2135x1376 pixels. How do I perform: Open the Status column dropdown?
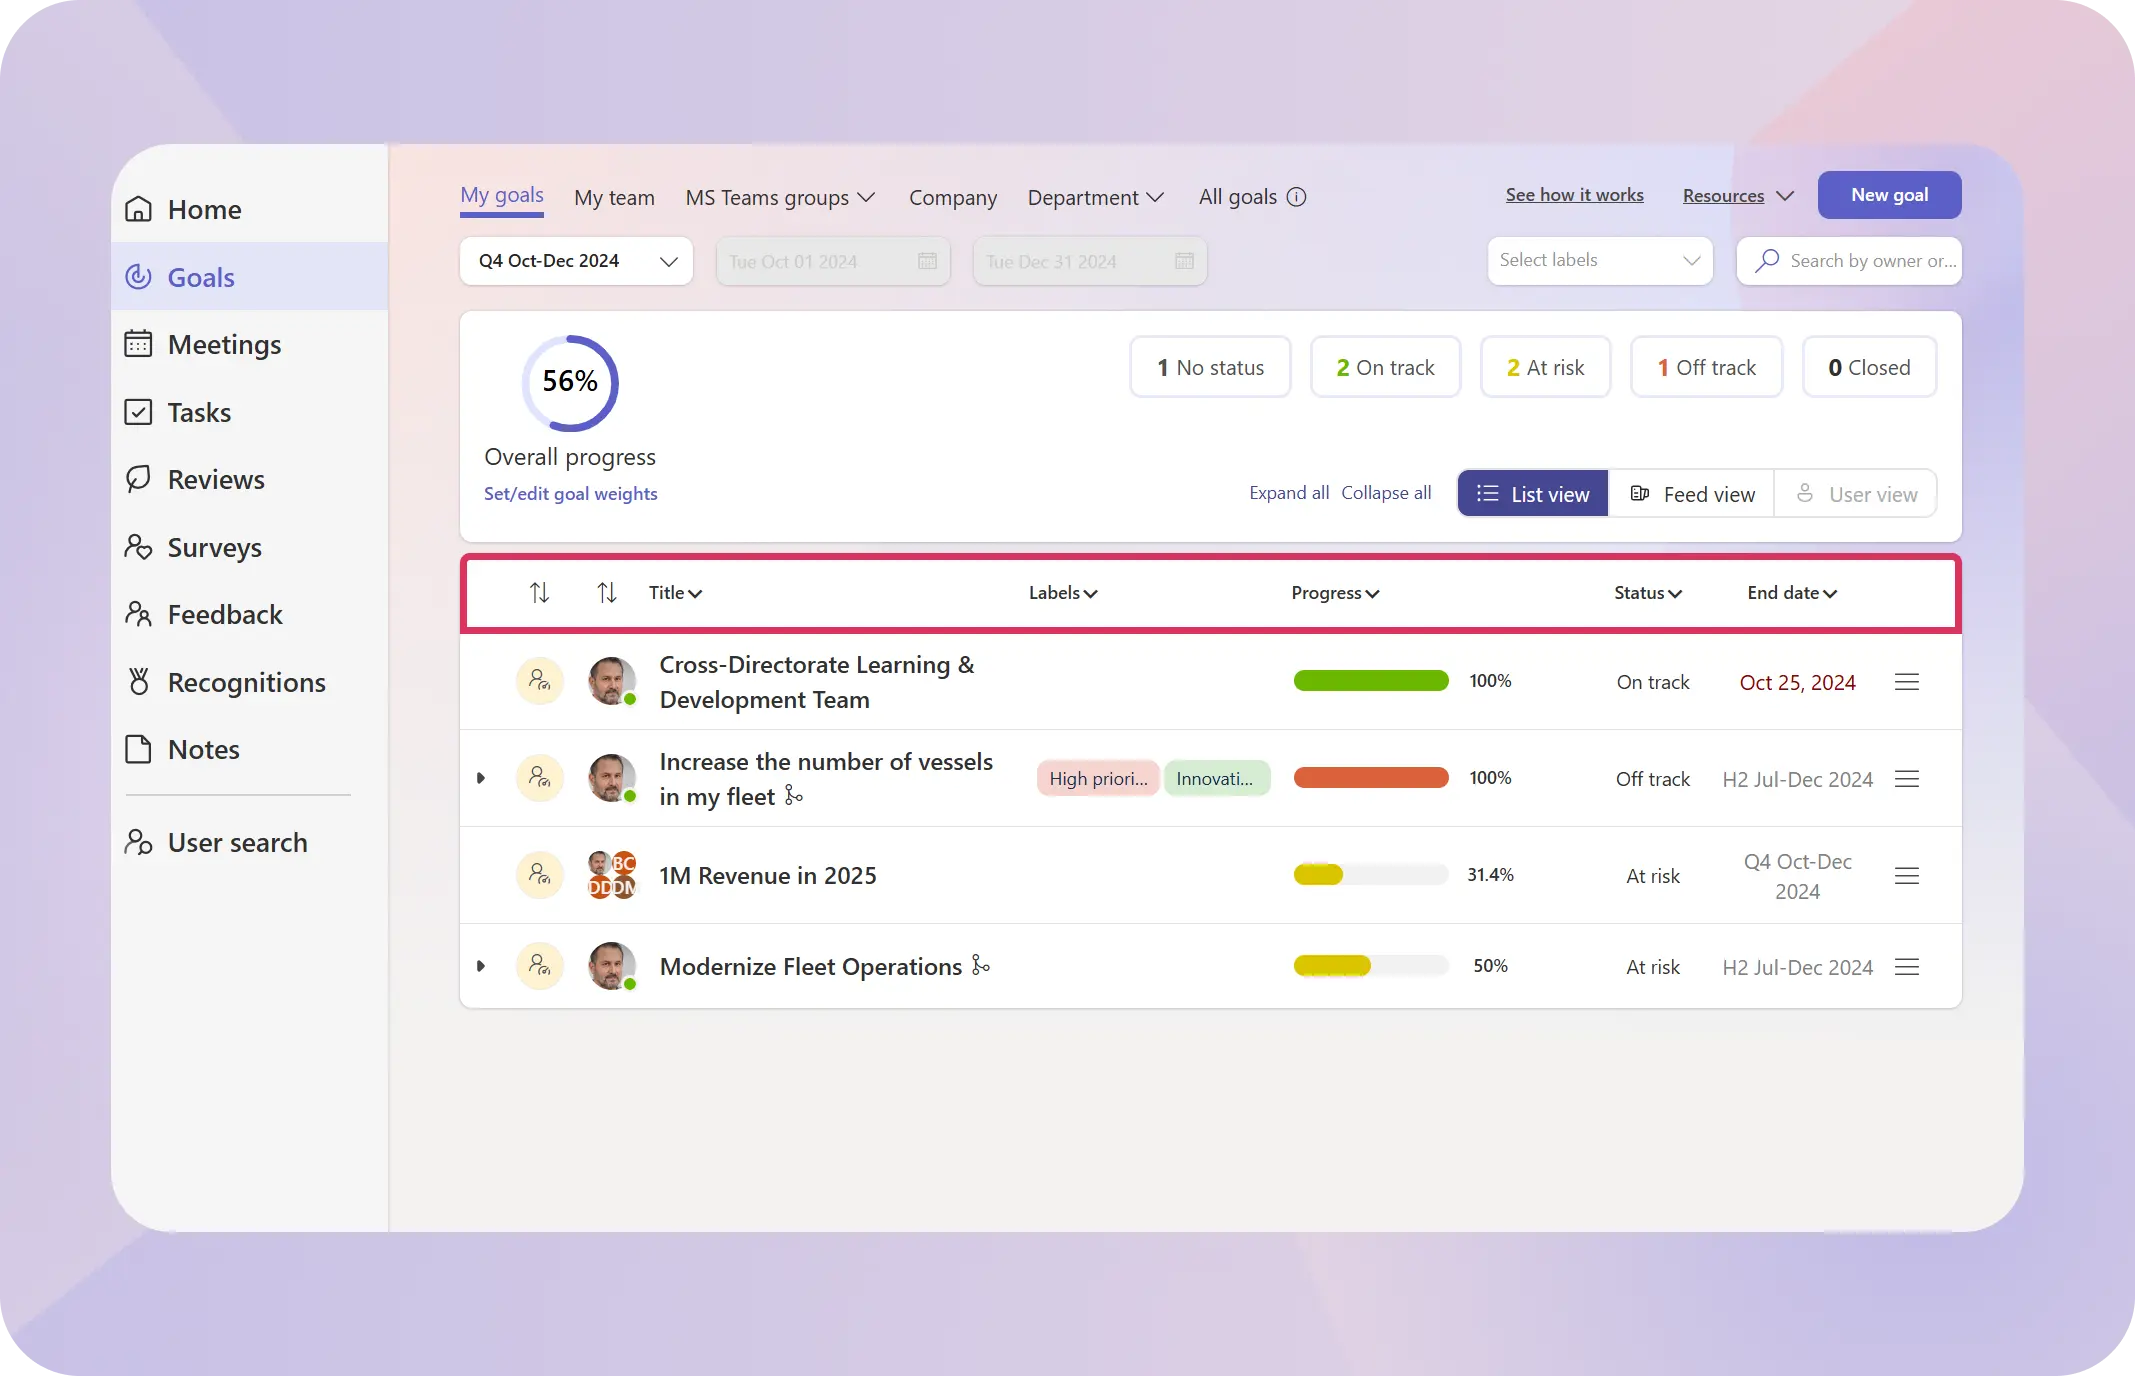coord(1648,593)
